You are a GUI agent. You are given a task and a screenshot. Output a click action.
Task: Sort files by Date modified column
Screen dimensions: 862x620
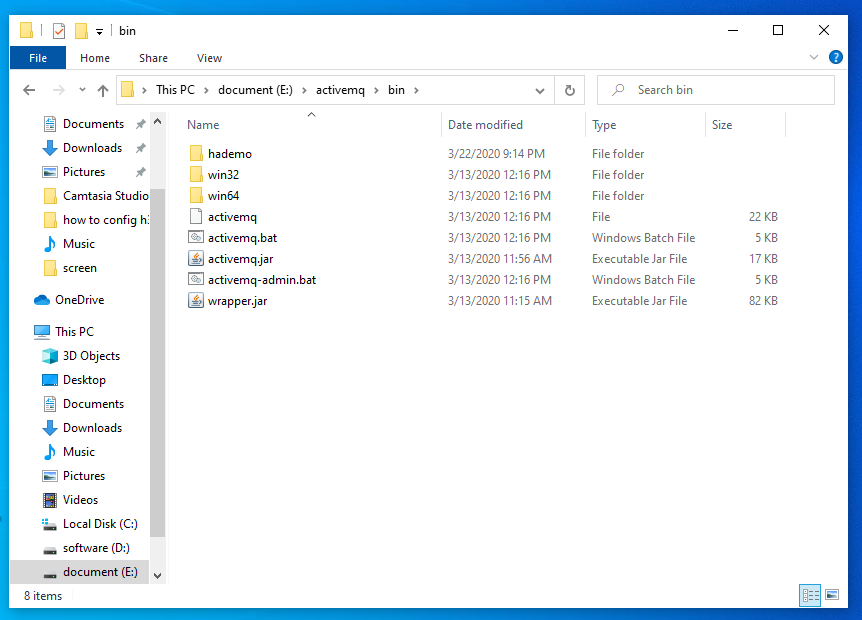(x=485, y=125)
